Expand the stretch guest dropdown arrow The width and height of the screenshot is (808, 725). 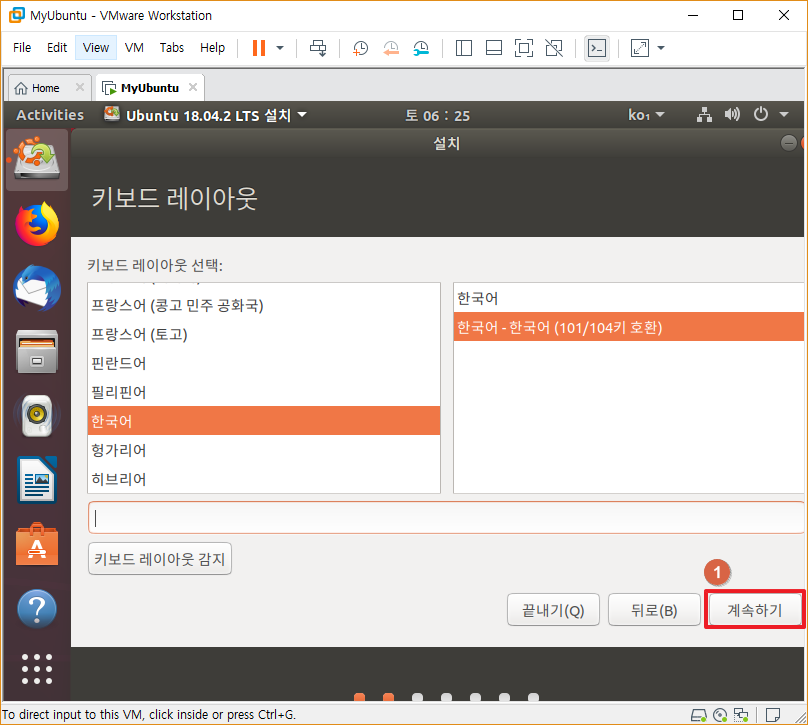661,48
